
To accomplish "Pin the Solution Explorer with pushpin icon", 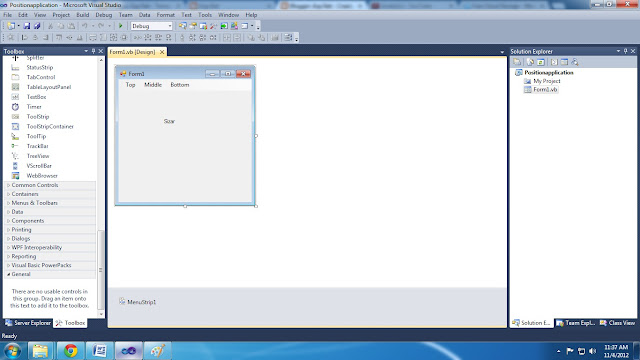I will (x=625, y=51).
